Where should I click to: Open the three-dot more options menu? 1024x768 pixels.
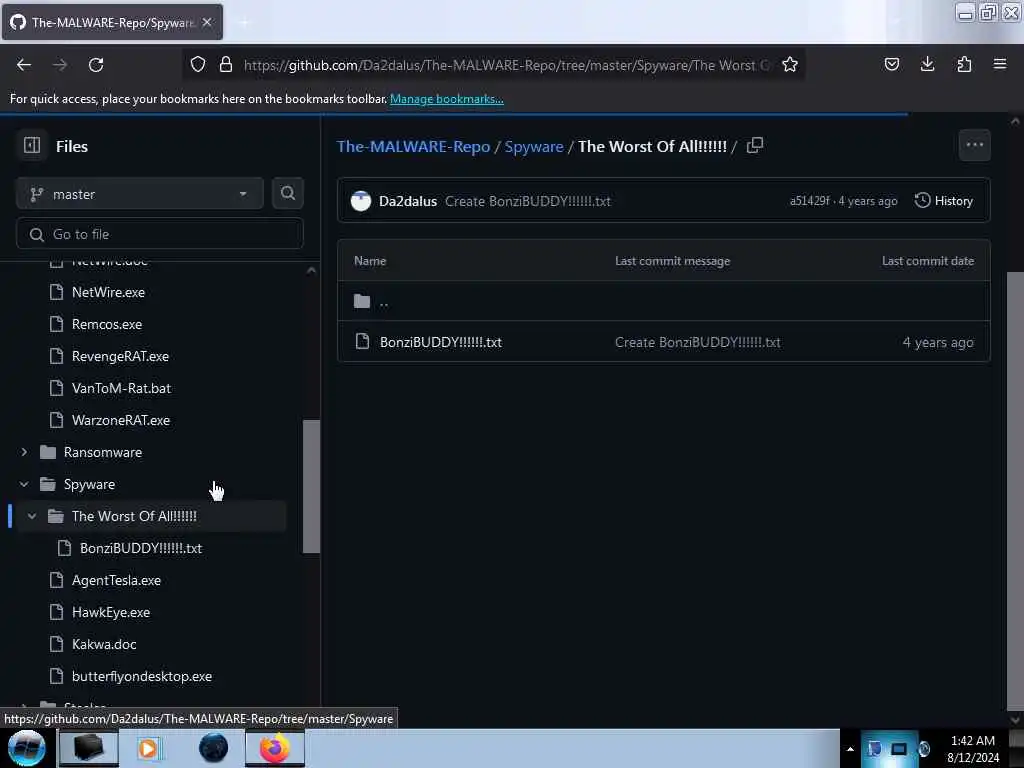[974, 145]
